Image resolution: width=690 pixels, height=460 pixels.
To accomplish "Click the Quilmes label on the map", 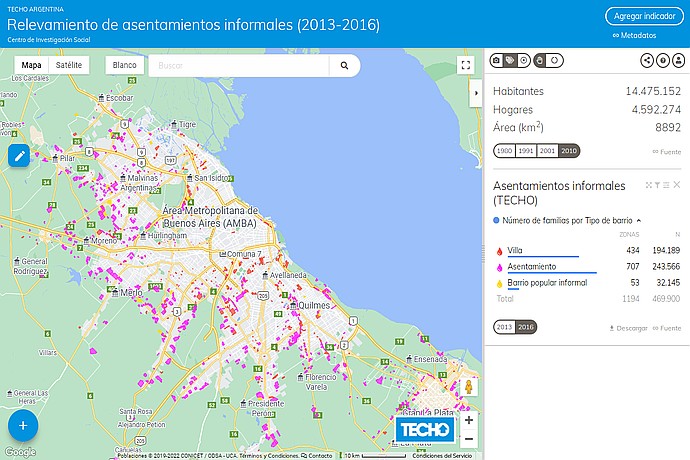I will tap(314, 305).
